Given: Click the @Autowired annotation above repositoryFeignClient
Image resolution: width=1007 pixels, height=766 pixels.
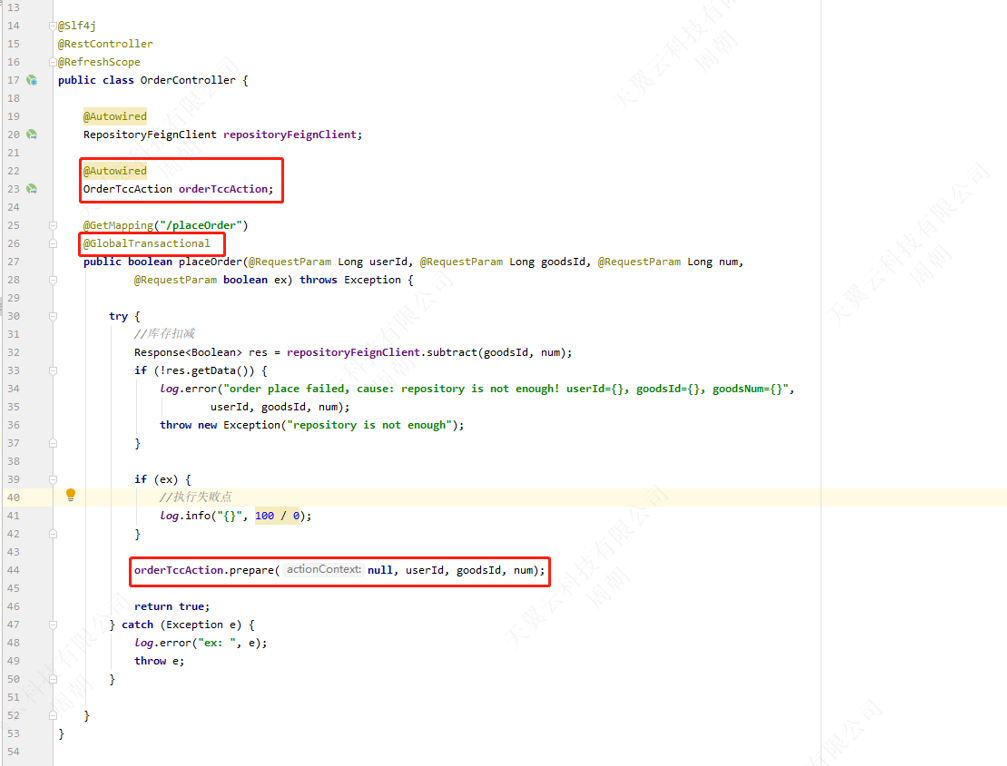Looking at the screenshot, I should (x=115, y=116).
